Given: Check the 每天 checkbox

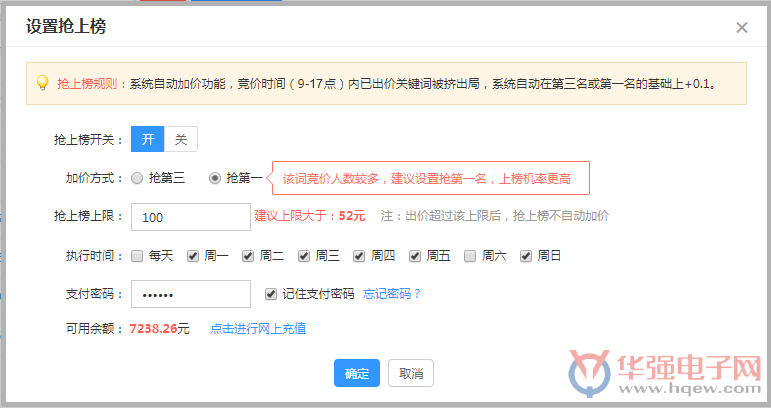Looking at the screenshot, I should tap(137, 256).
